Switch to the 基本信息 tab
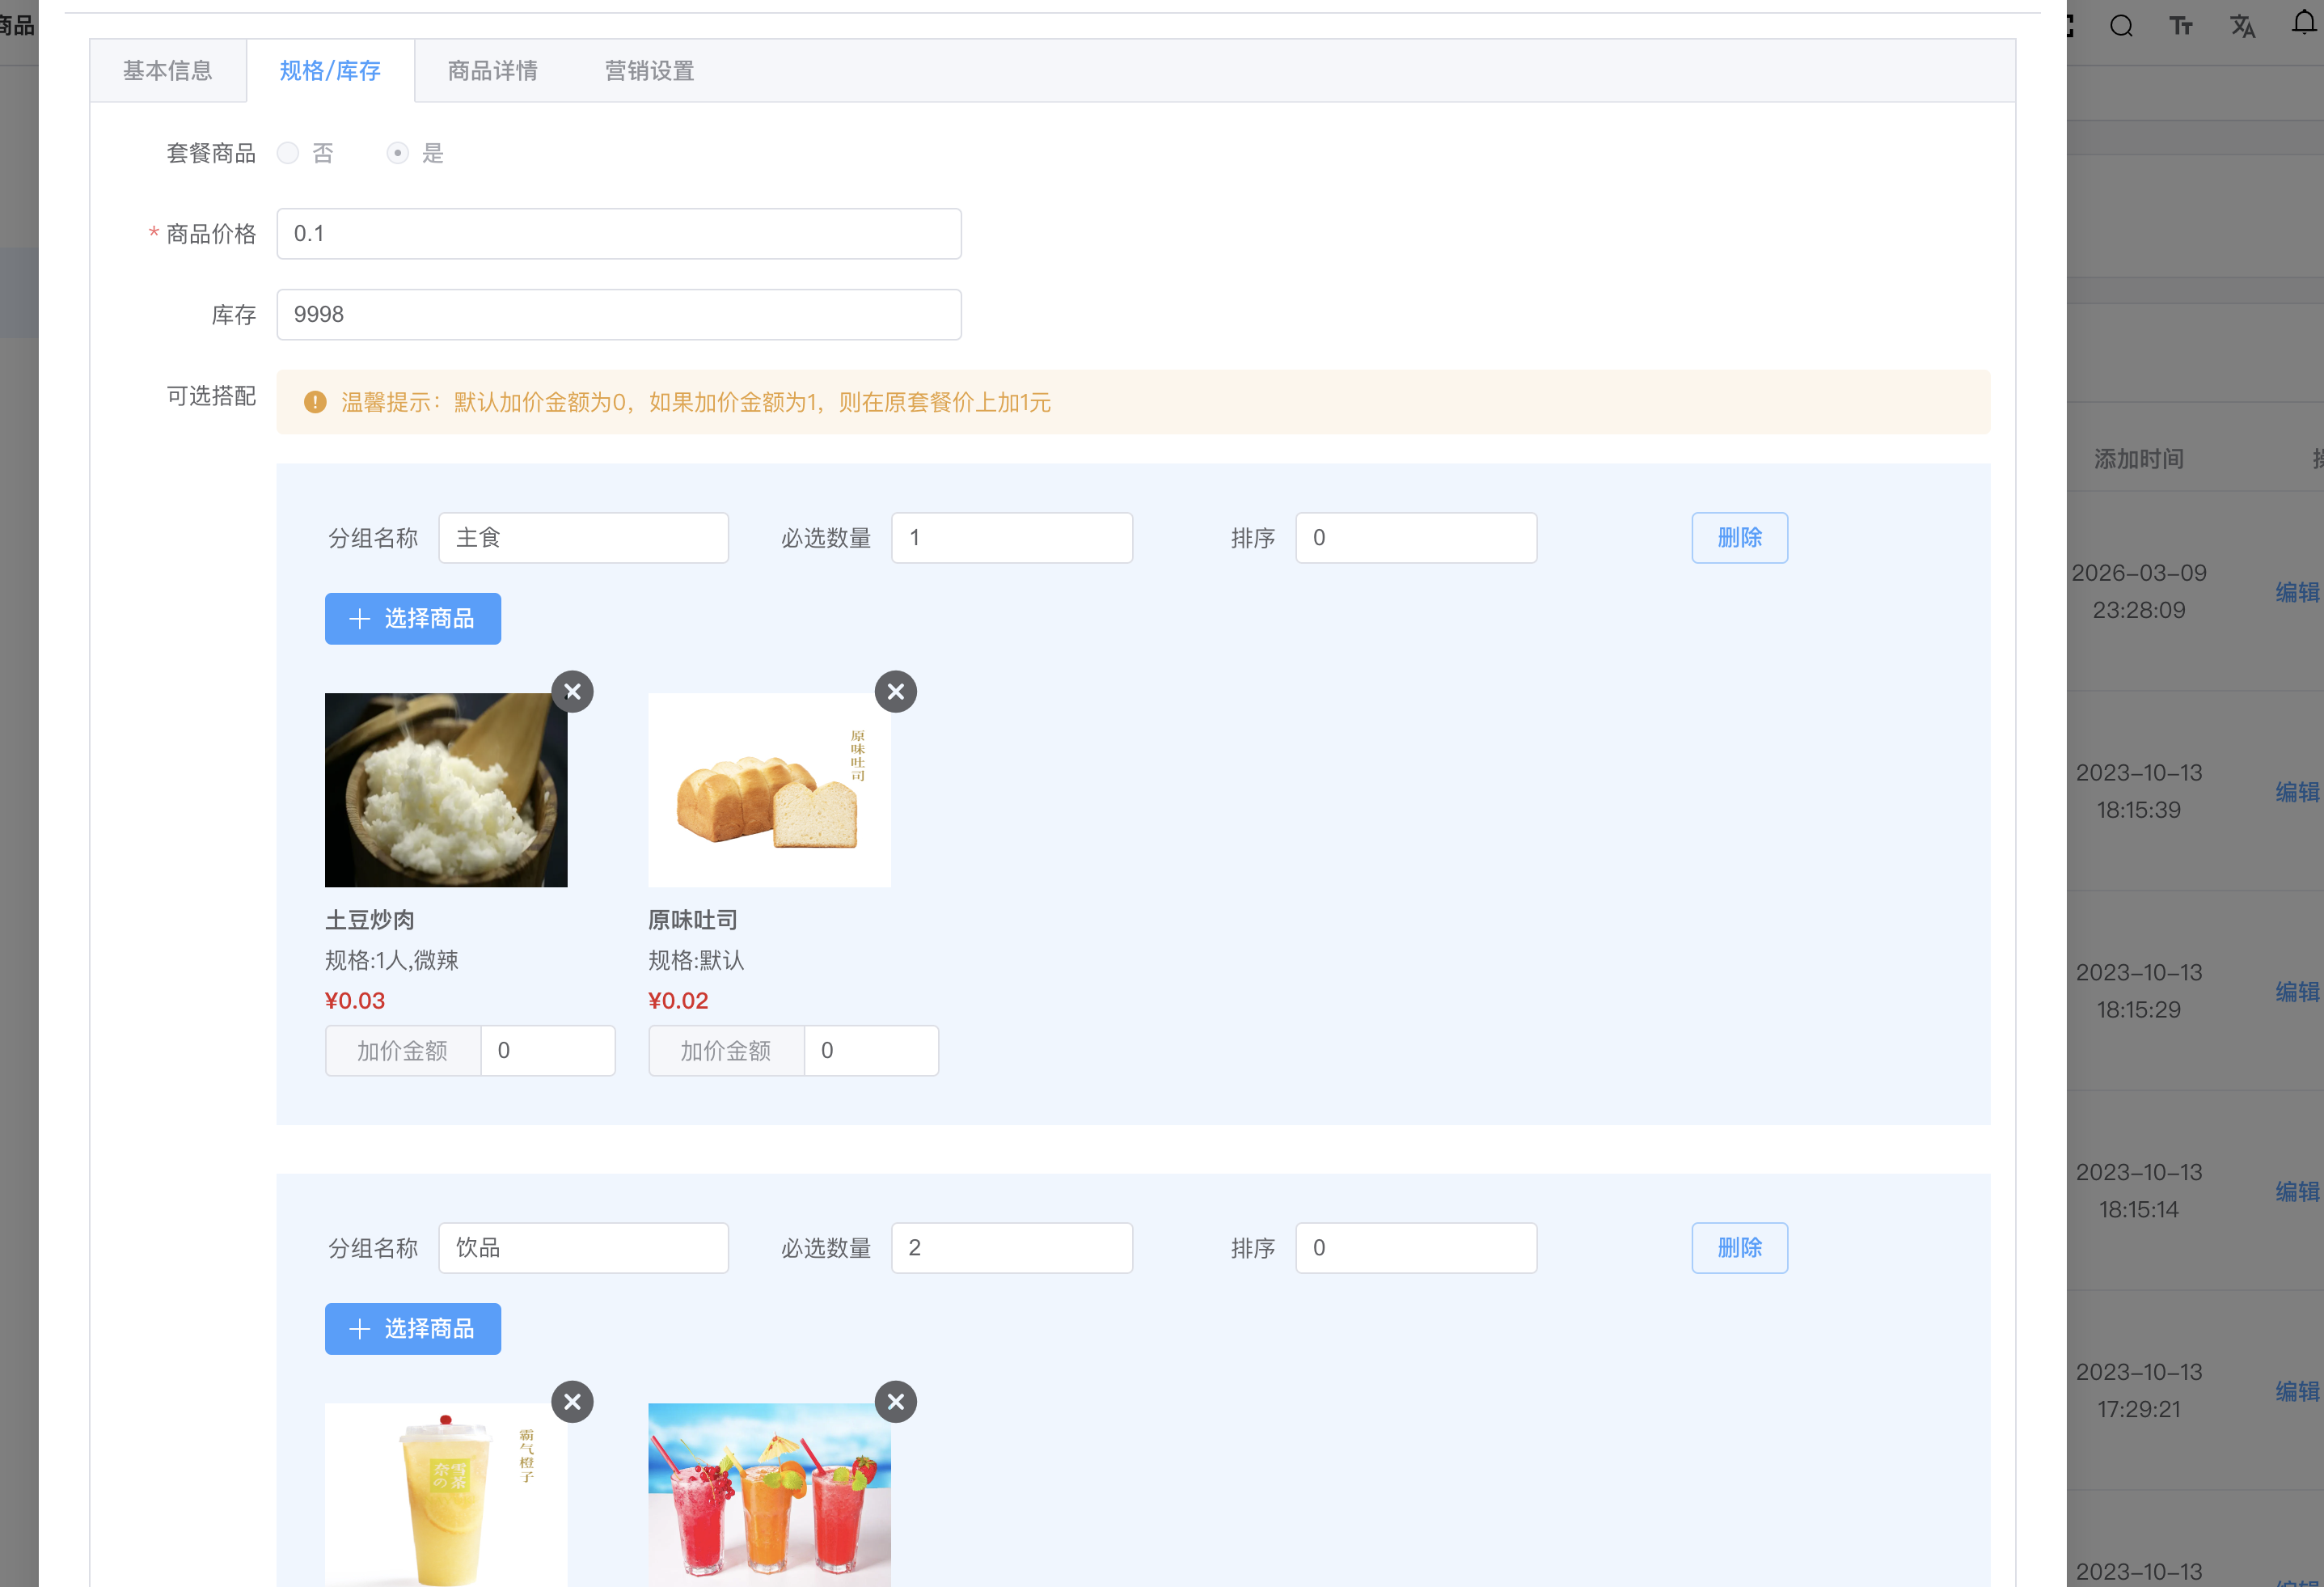Viewport: 2324px width, 1587px height. tap(167, 70)
